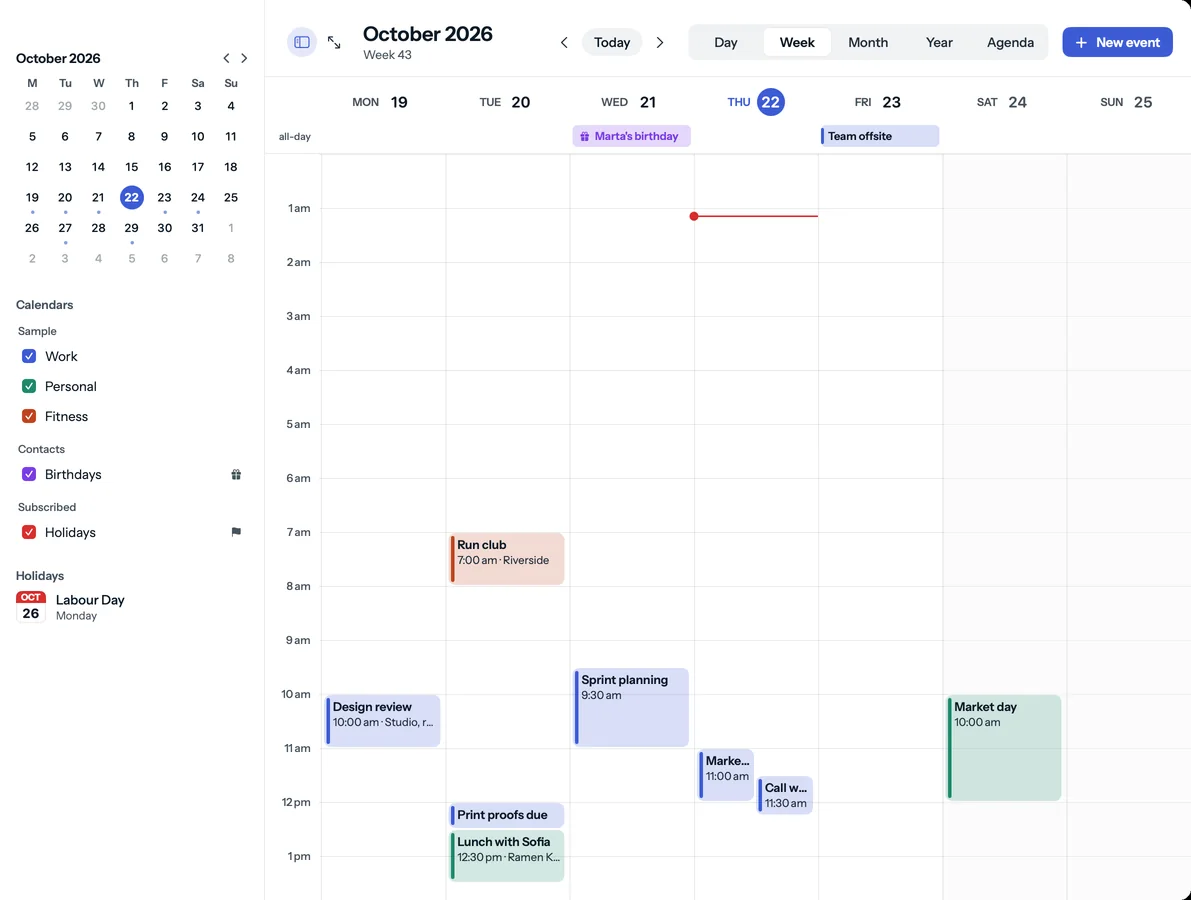The width and height of the screenshot is (1191, 900).
Task: Click the October 2026 main heading
Action: [428, 34]
